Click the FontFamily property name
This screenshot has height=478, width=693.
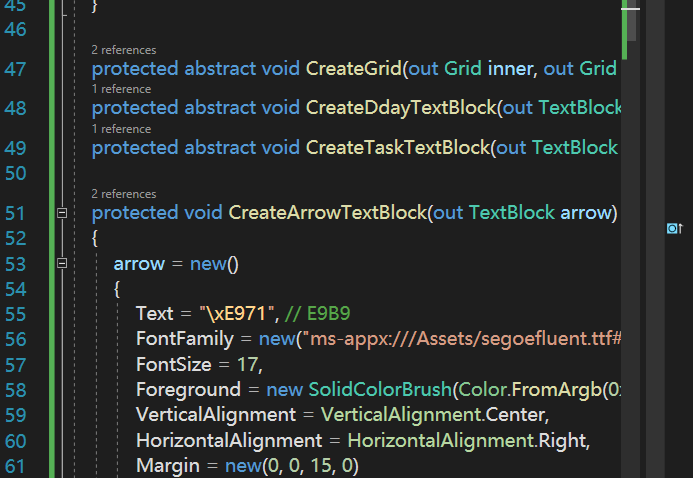pos(185,339)
